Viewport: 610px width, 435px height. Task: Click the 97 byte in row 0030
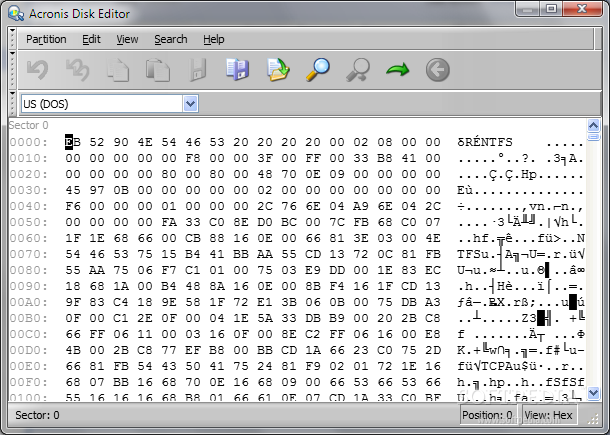[x=97, y=190]
